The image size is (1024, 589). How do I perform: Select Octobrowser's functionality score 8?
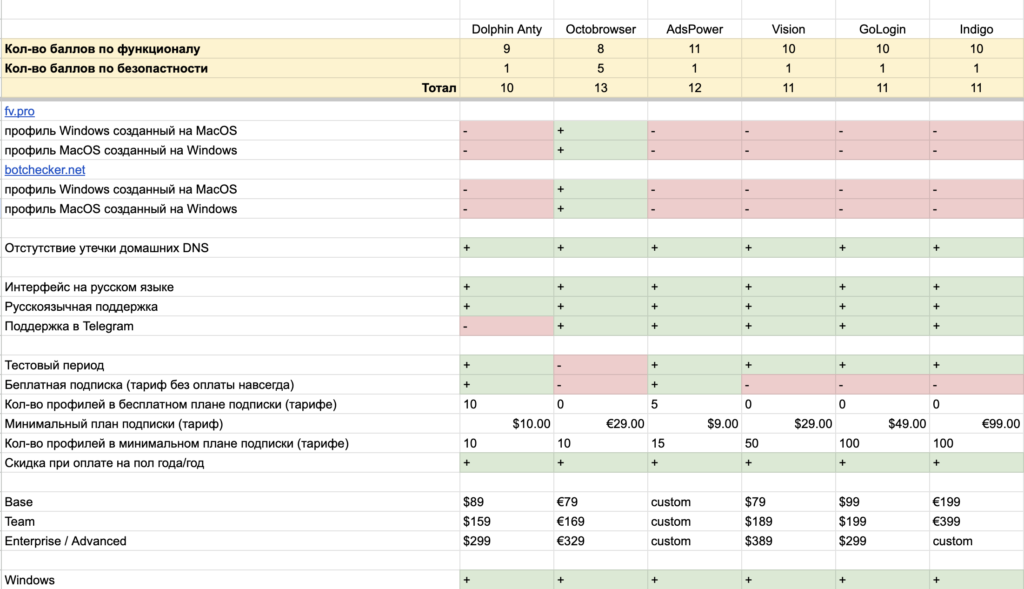point(601,49)
